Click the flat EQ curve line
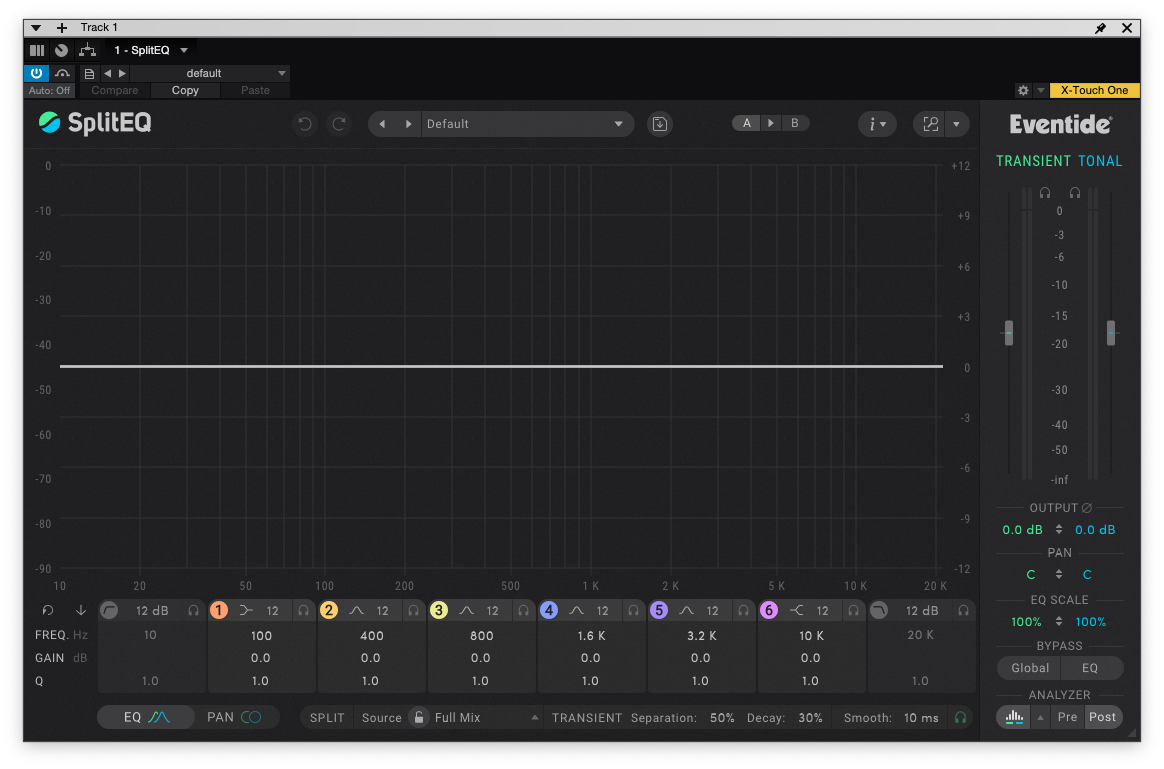 tap(501, 366)
